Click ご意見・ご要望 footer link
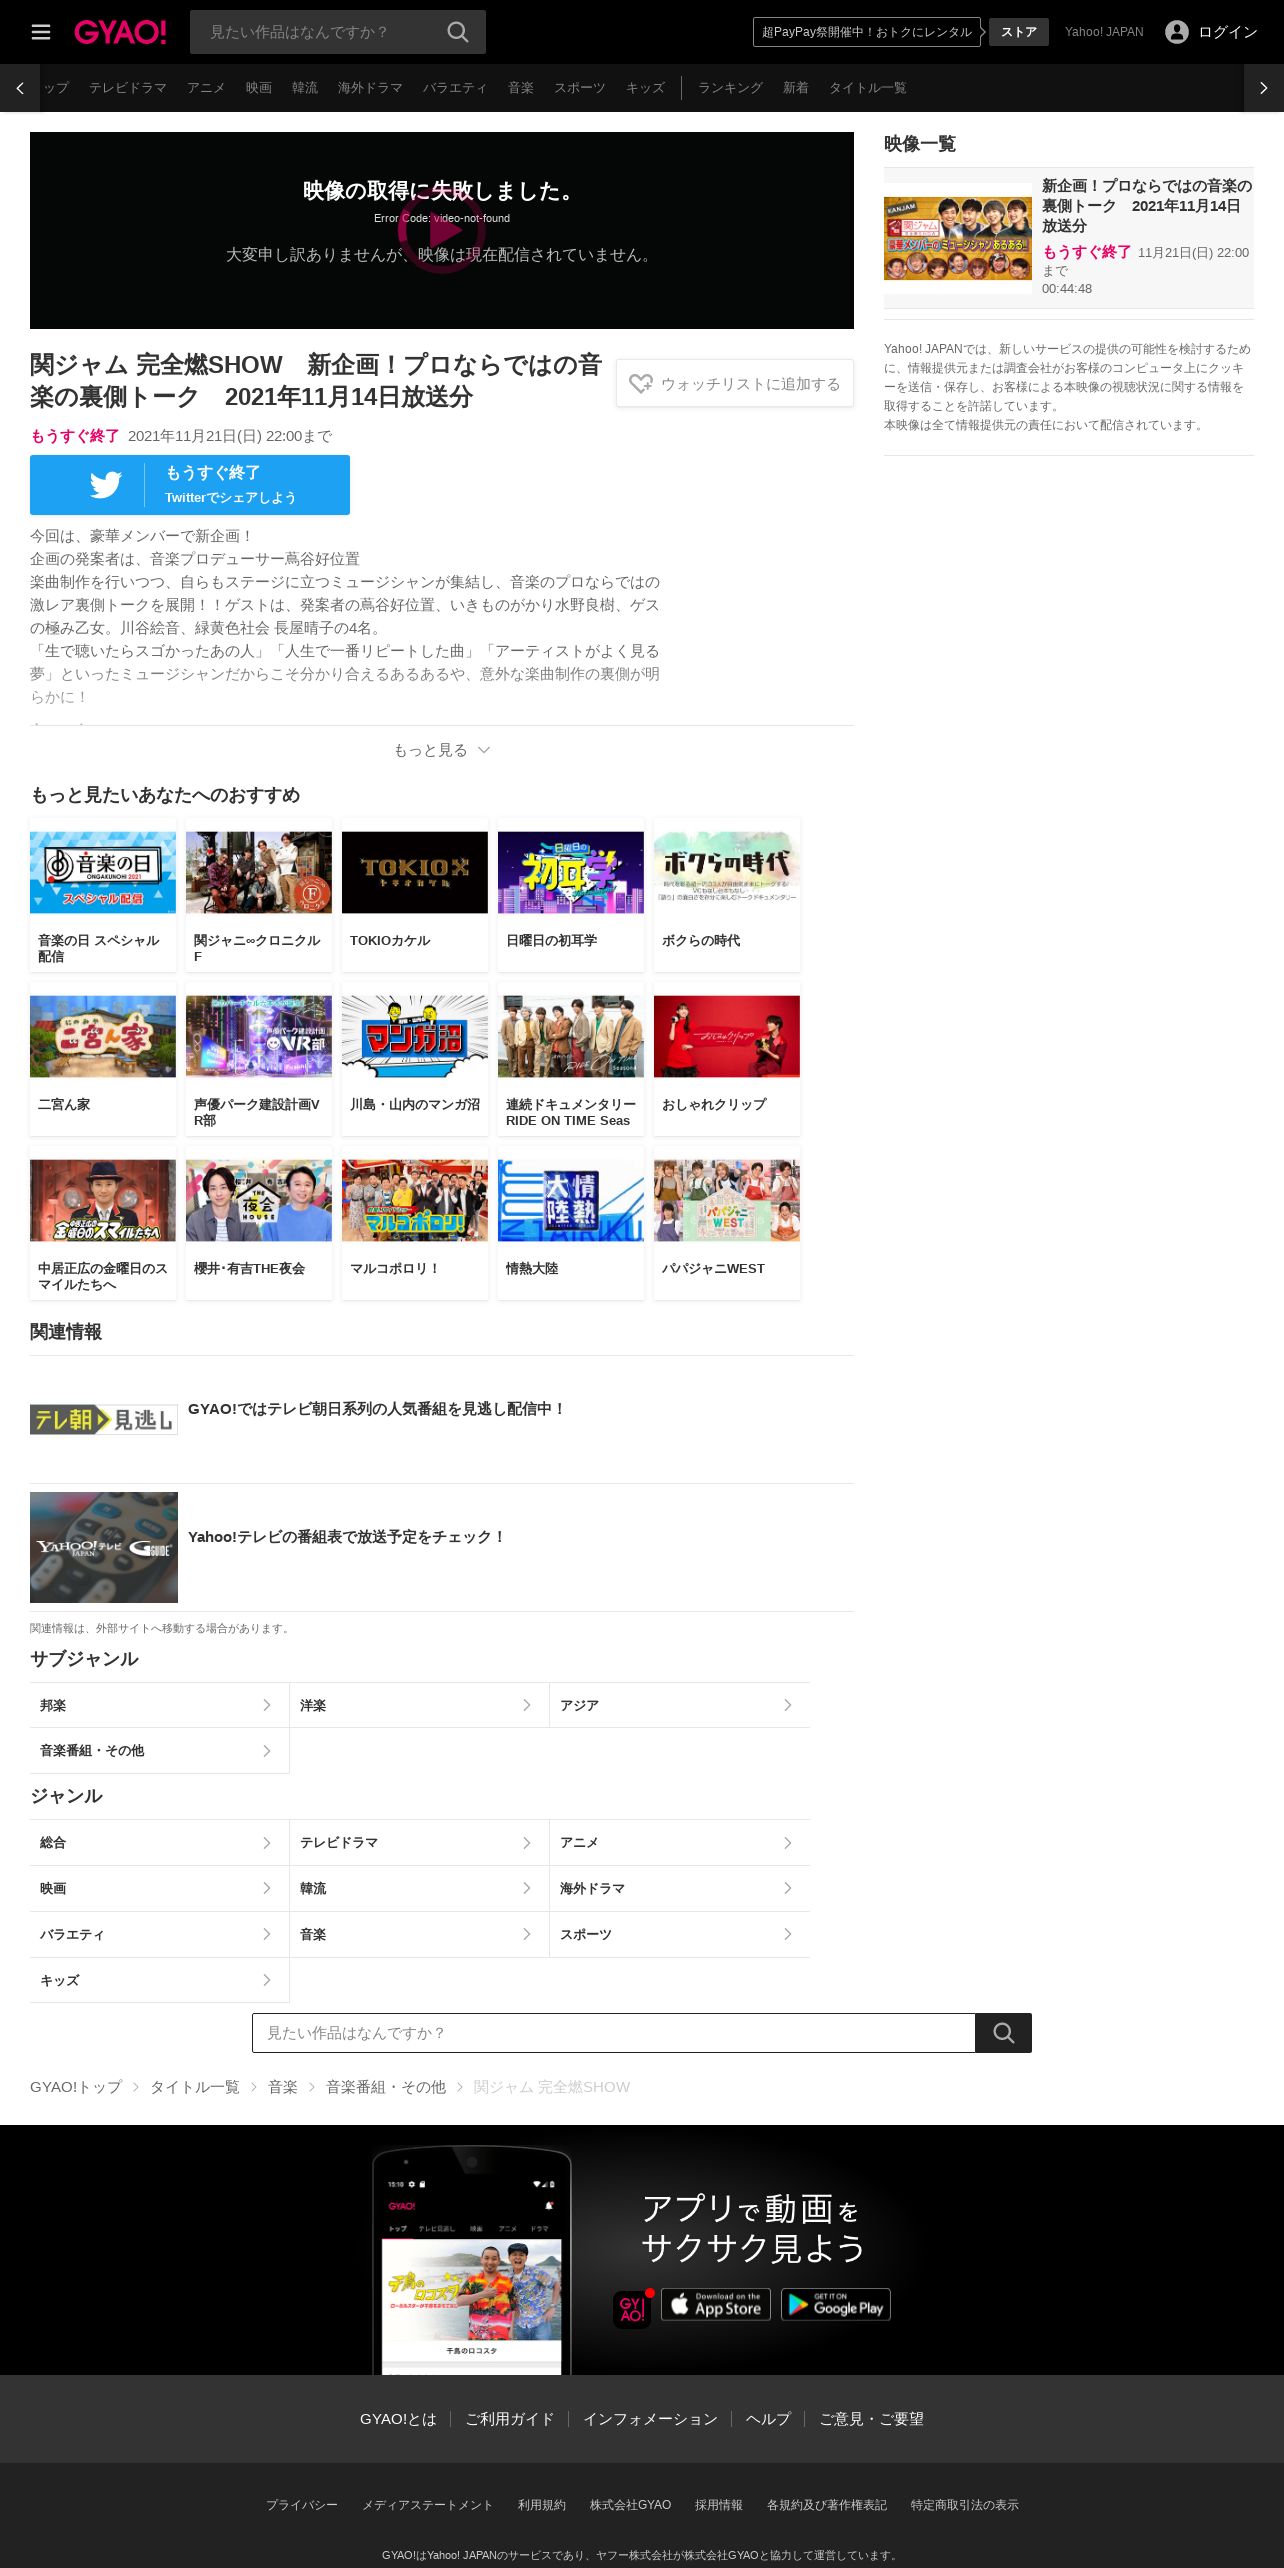The image size is (1284, 2568). (871, 2419)
